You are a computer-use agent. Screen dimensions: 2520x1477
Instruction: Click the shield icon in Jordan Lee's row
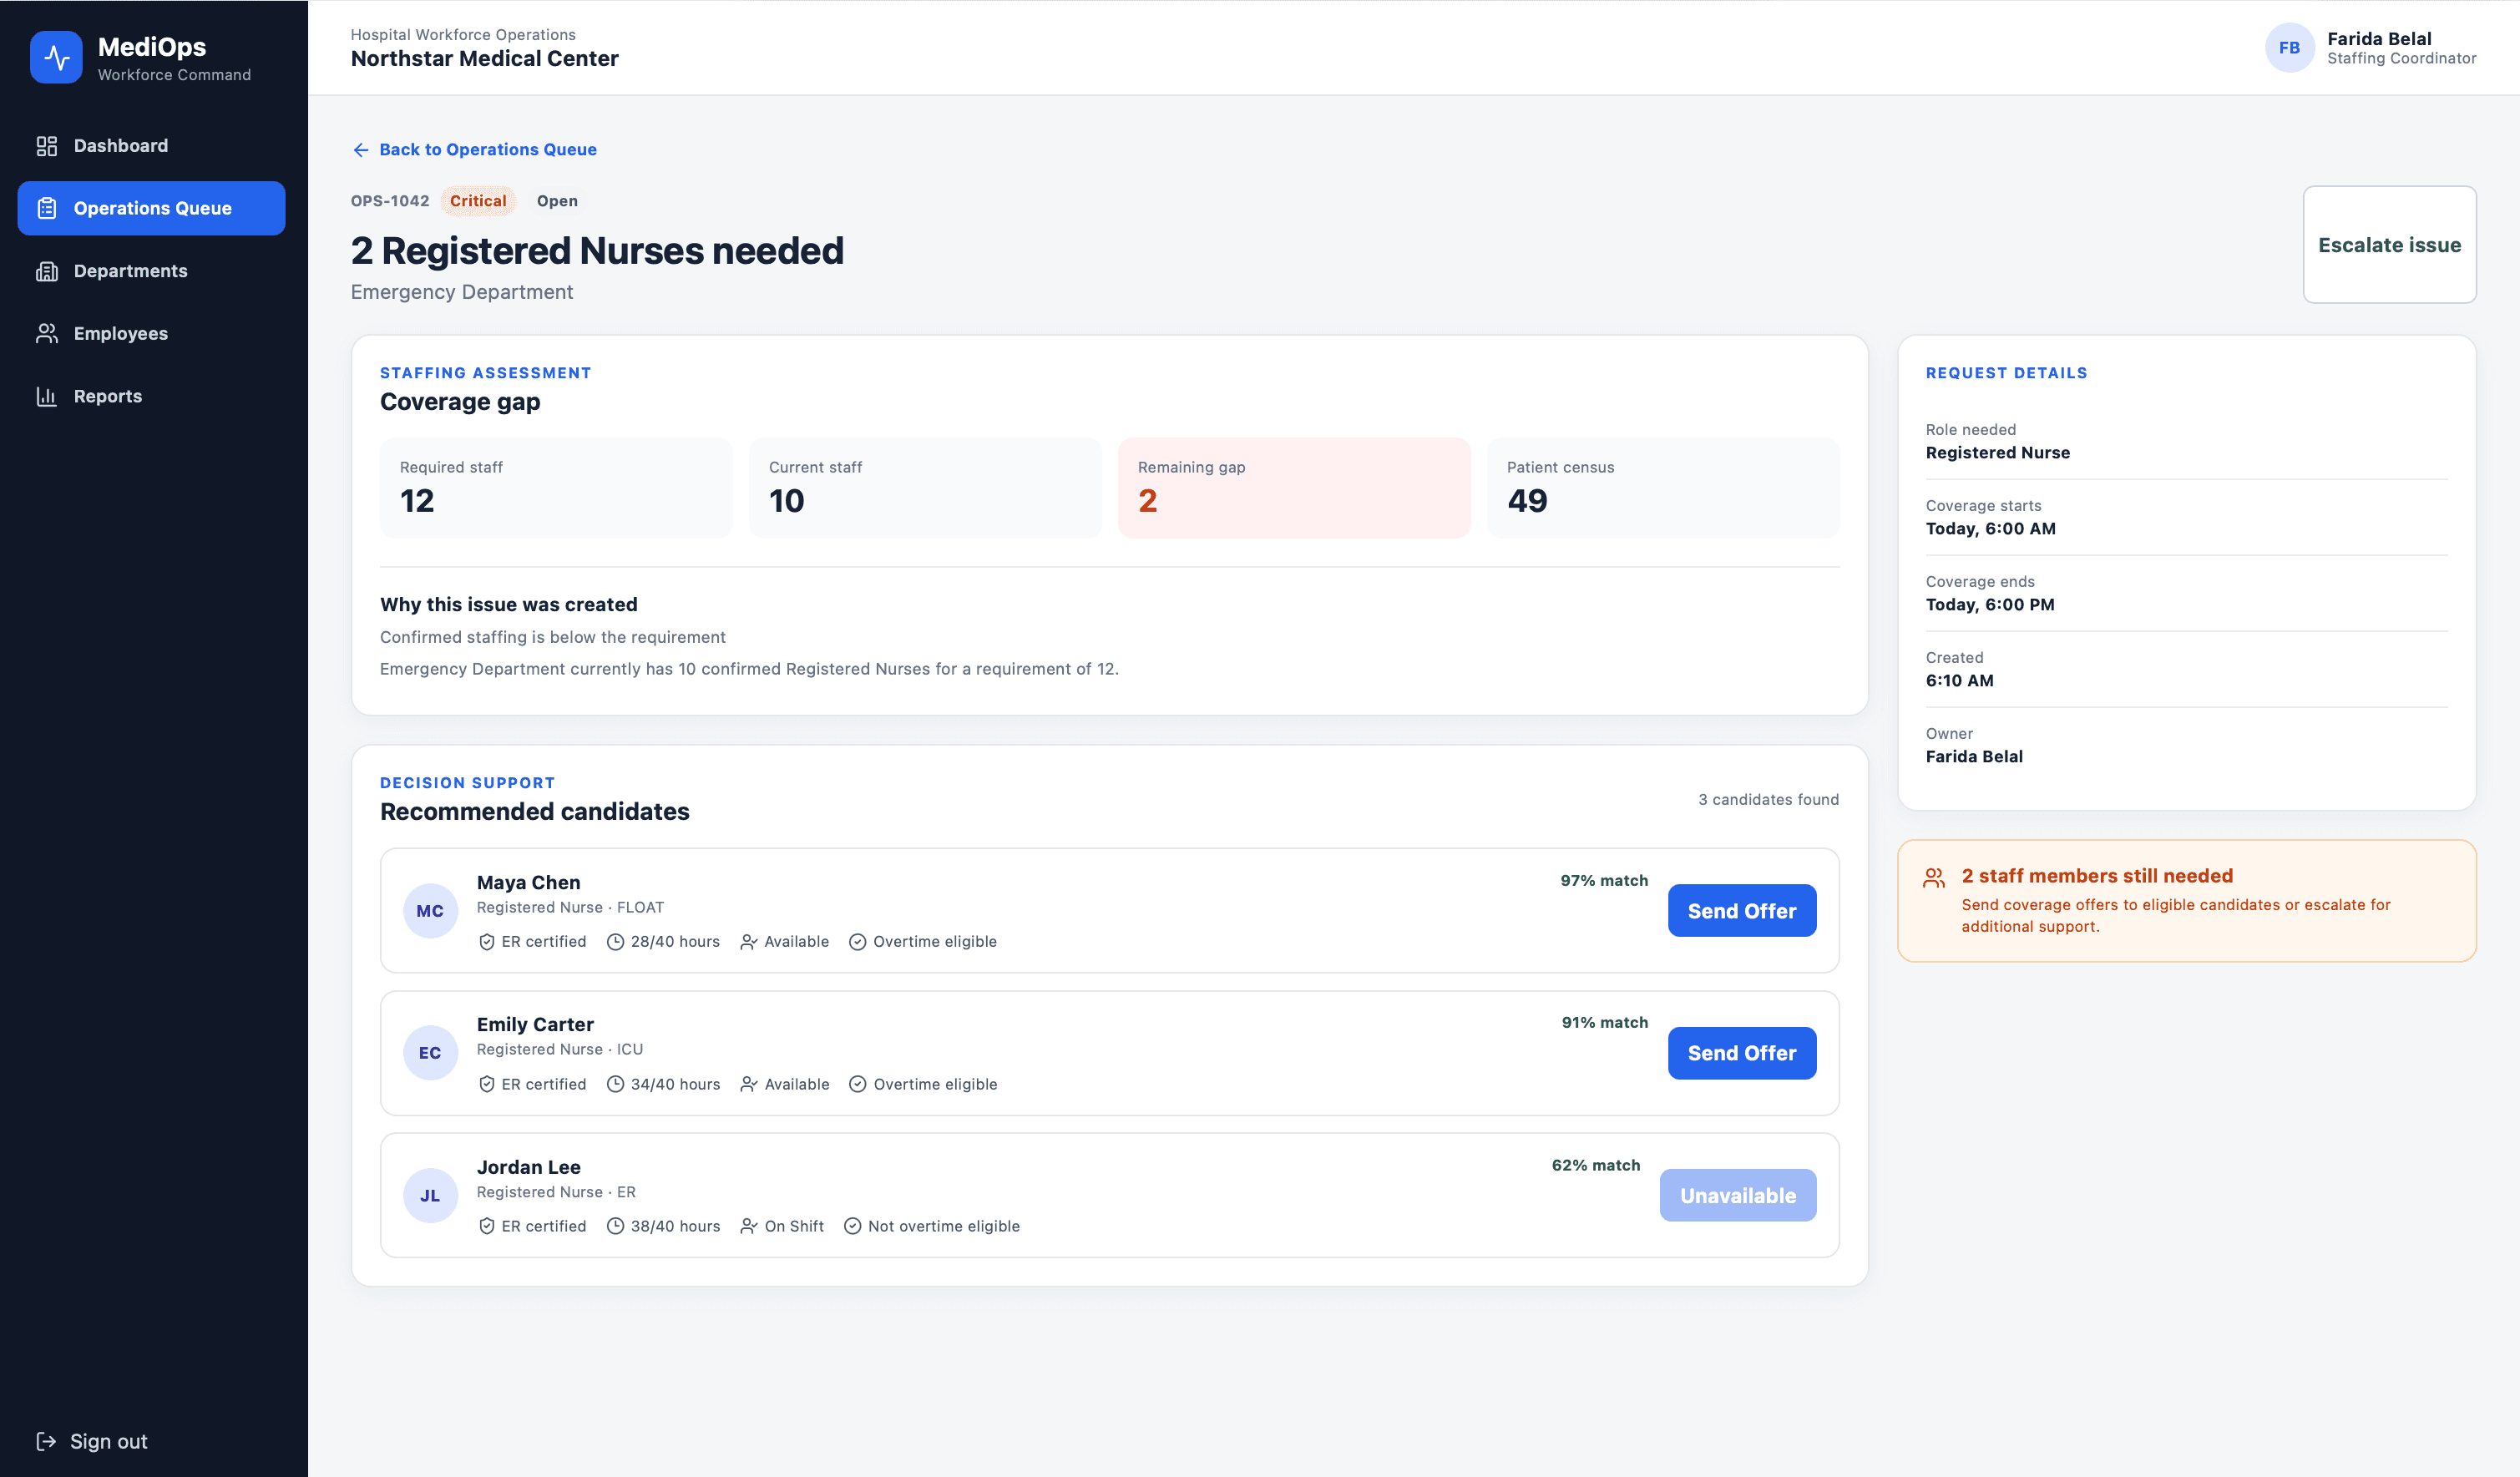tap(487, 1226)
